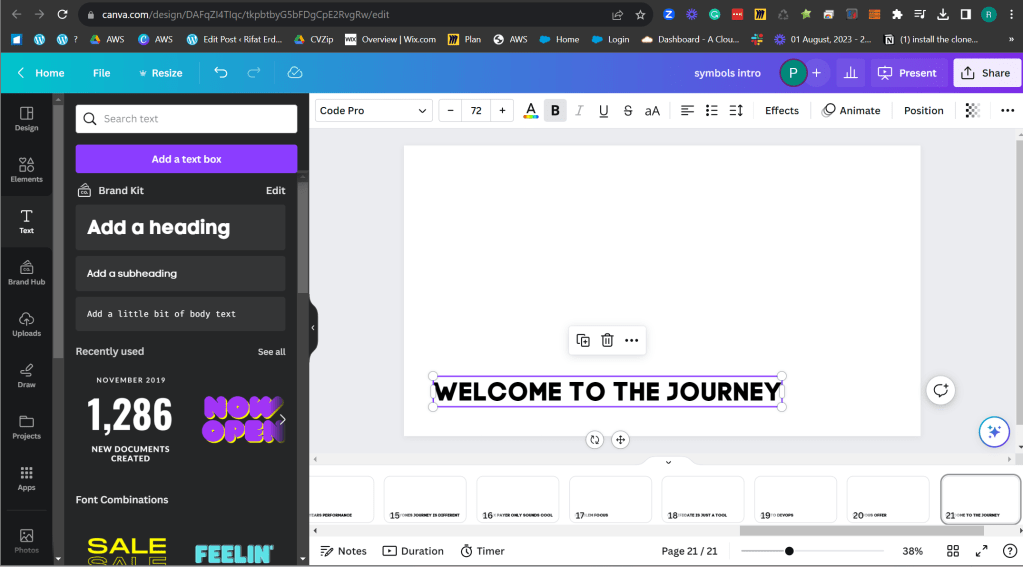Toggle bulleted list

click(712, 111)
